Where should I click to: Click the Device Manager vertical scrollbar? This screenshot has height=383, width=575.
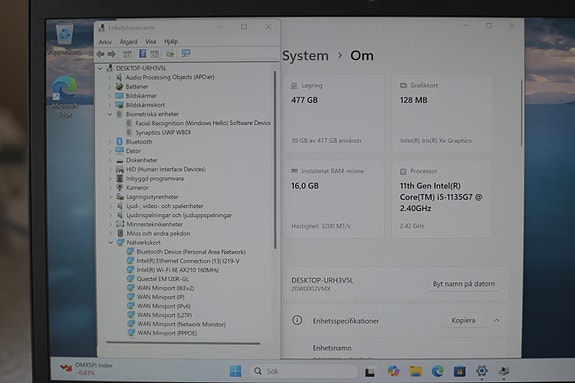tap(275, 160)
